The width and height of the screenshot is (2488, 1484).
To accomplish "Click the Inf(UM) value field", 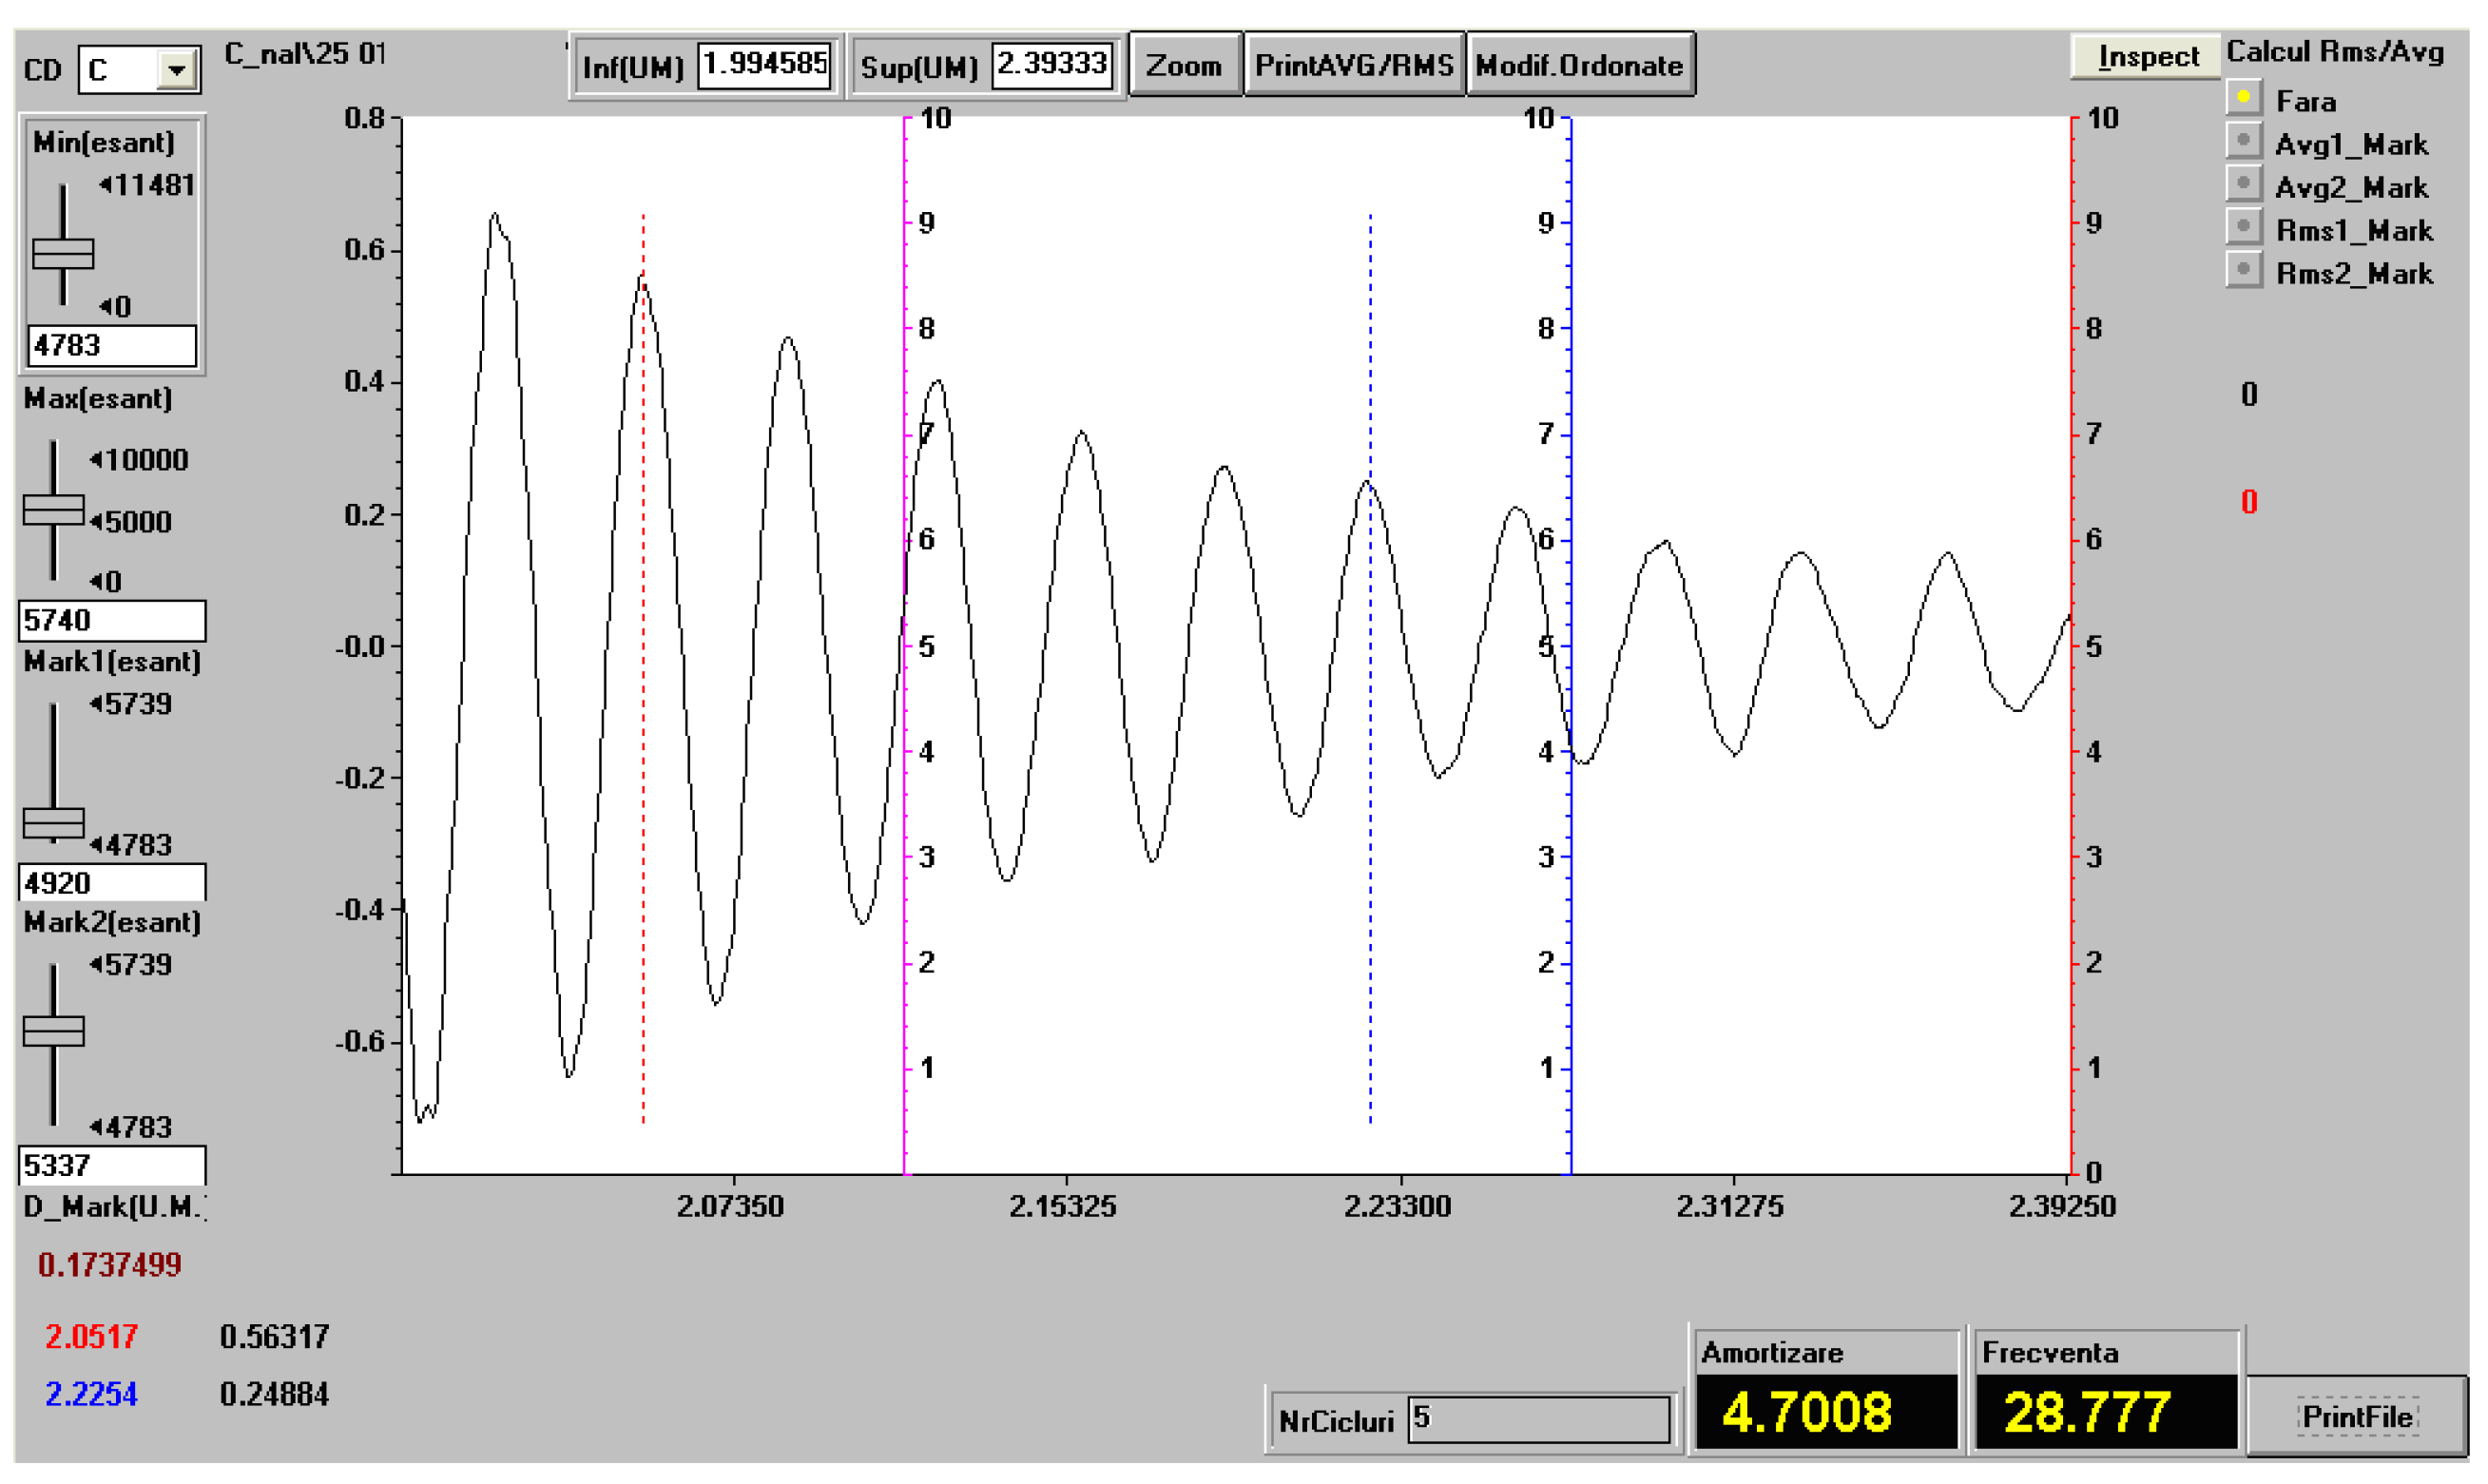I will tap(764, 65).
